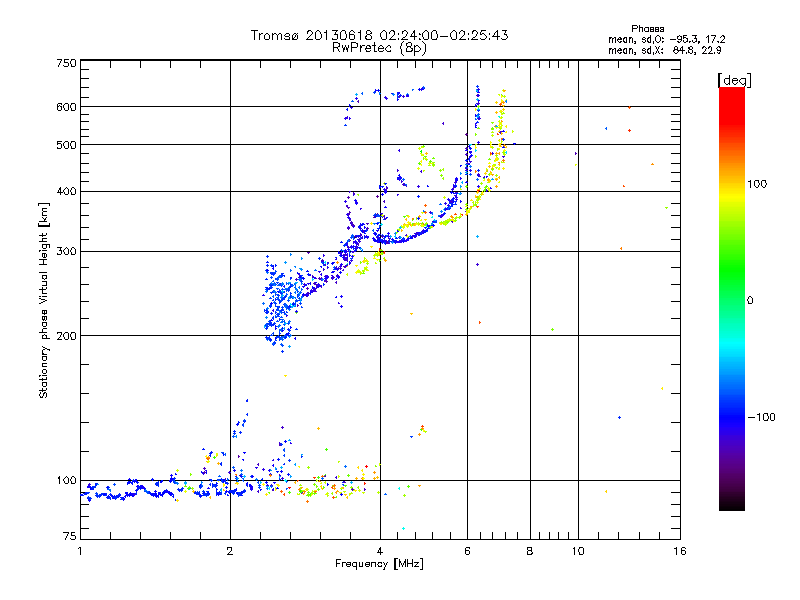
Task: Click the colorbar '100' tick label
Action: coord(757,184)
